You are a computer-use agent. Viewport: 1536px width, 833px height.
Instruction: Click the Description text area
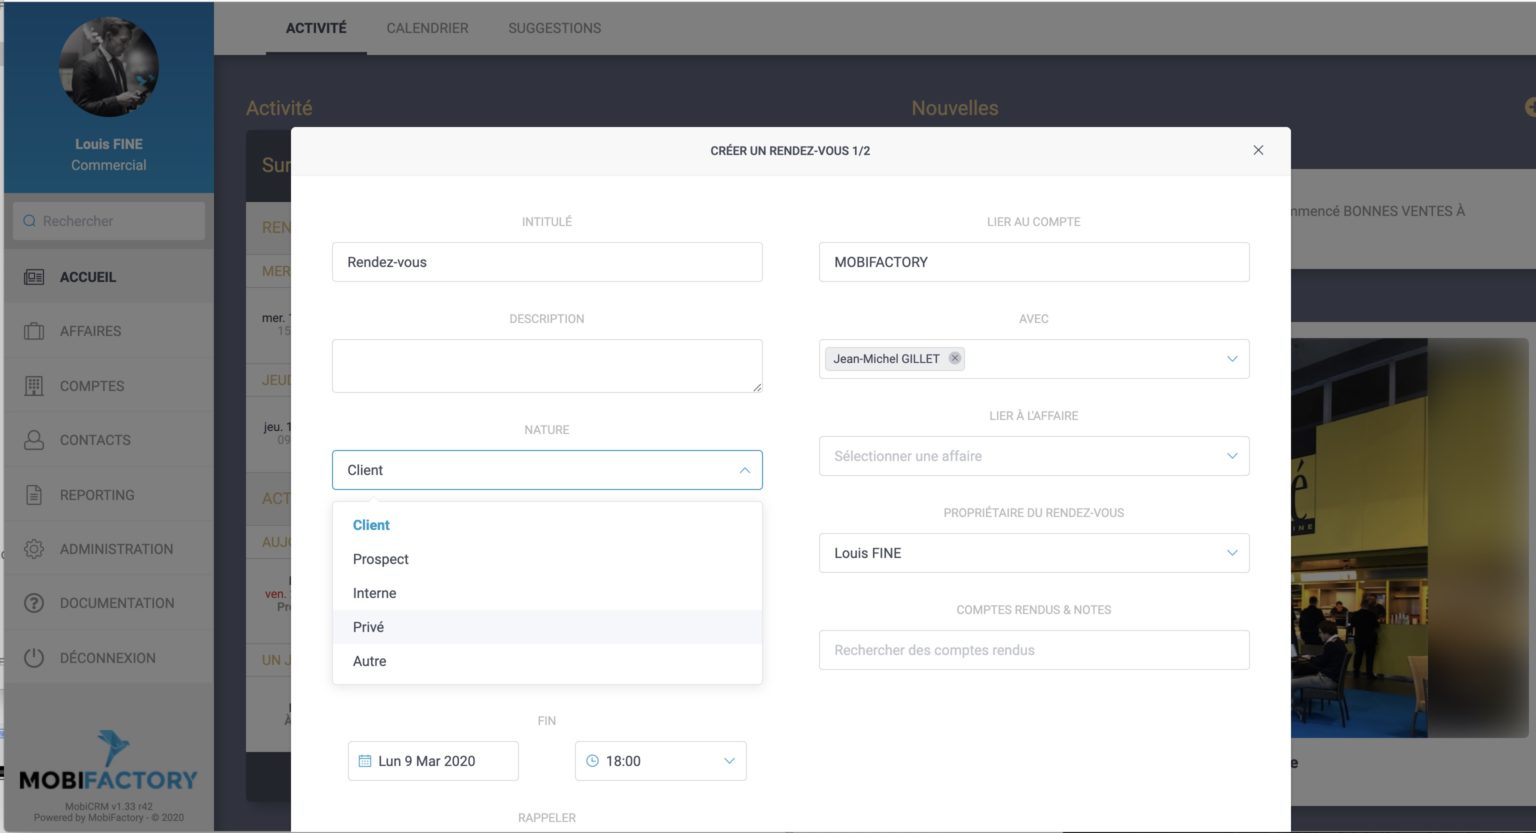(547, 365)
